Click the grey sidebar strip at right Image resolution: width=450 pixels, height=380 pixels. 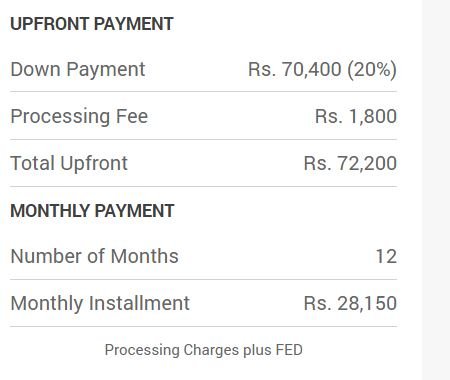[x=436, y=190]
